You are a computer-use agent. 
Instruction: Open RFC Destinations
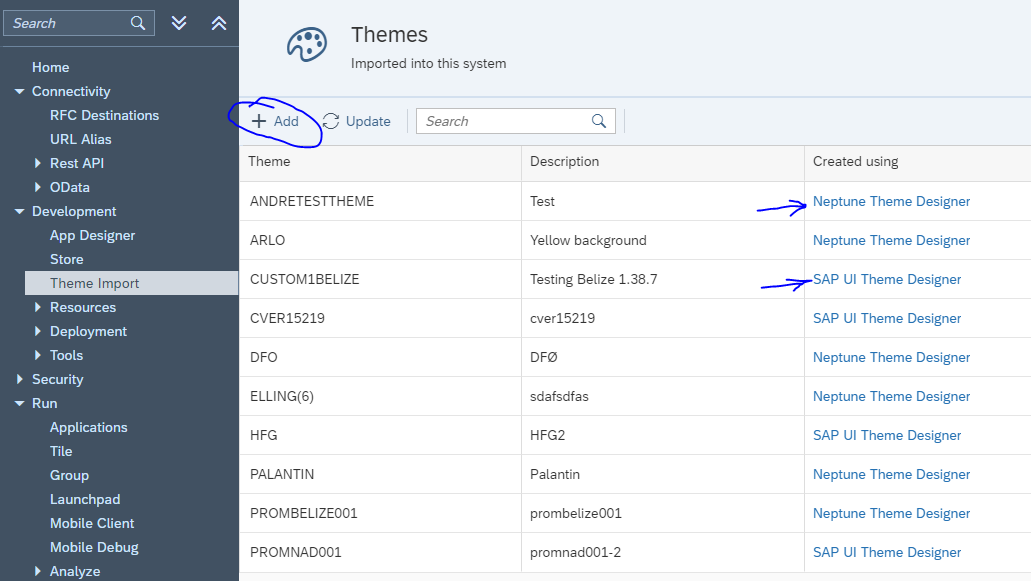pos(105,115)
